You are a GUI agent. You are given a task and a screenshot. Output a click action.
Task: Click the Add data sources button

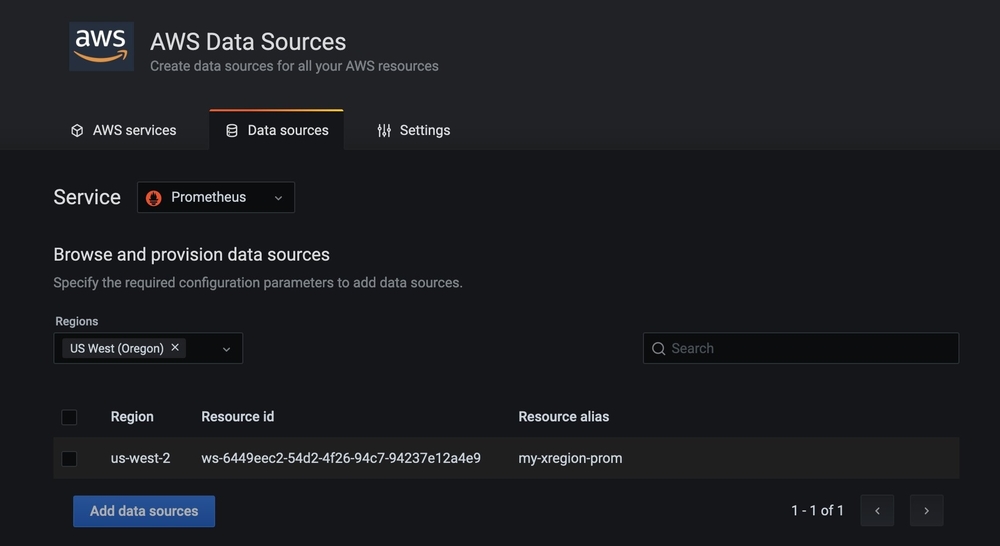click(144, 511)
